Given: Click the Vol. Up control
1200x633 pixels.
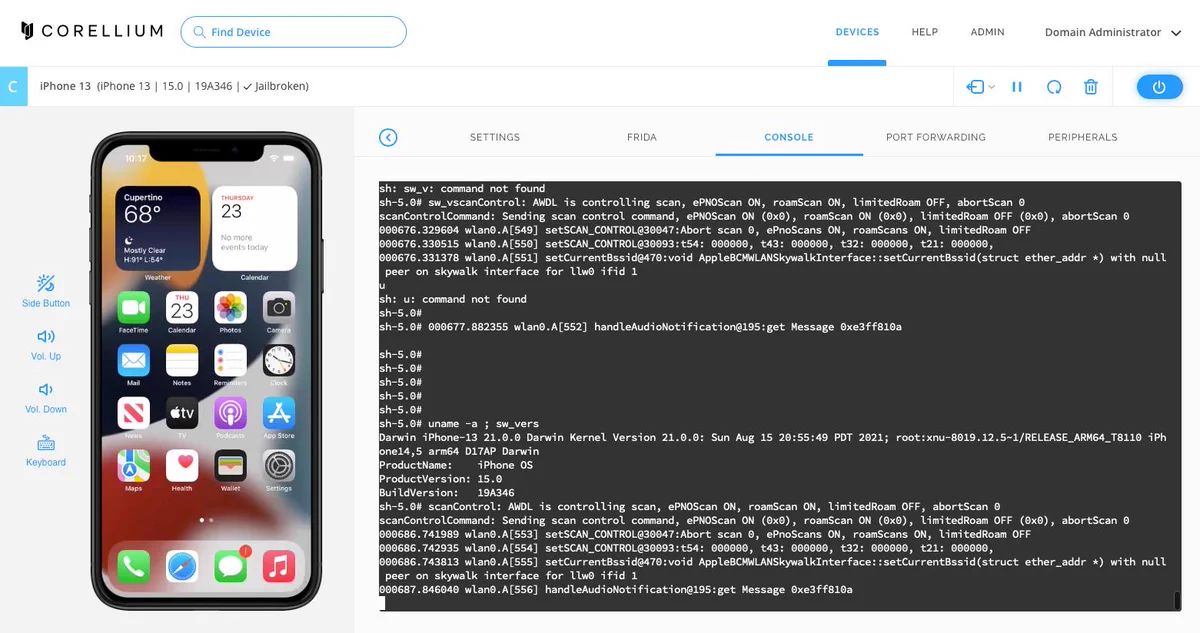Looking at the screenshot, I should pos(46,344).
